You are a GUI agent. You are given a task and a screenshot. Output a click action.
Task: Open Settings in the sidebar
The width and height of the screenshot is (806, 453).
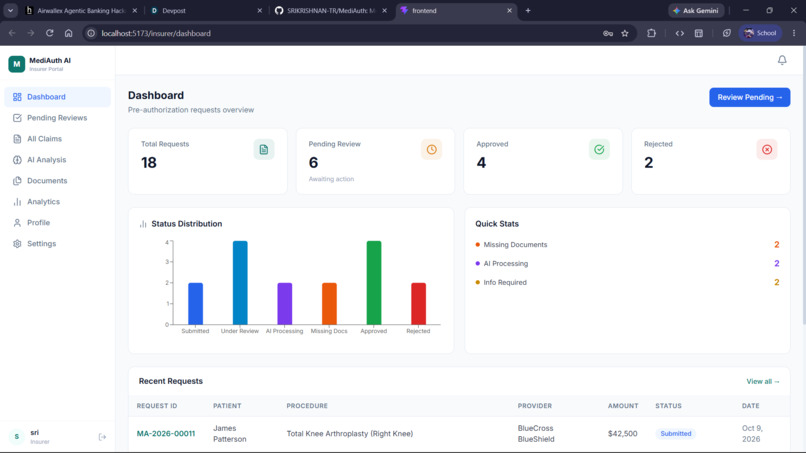pos(57,244)
